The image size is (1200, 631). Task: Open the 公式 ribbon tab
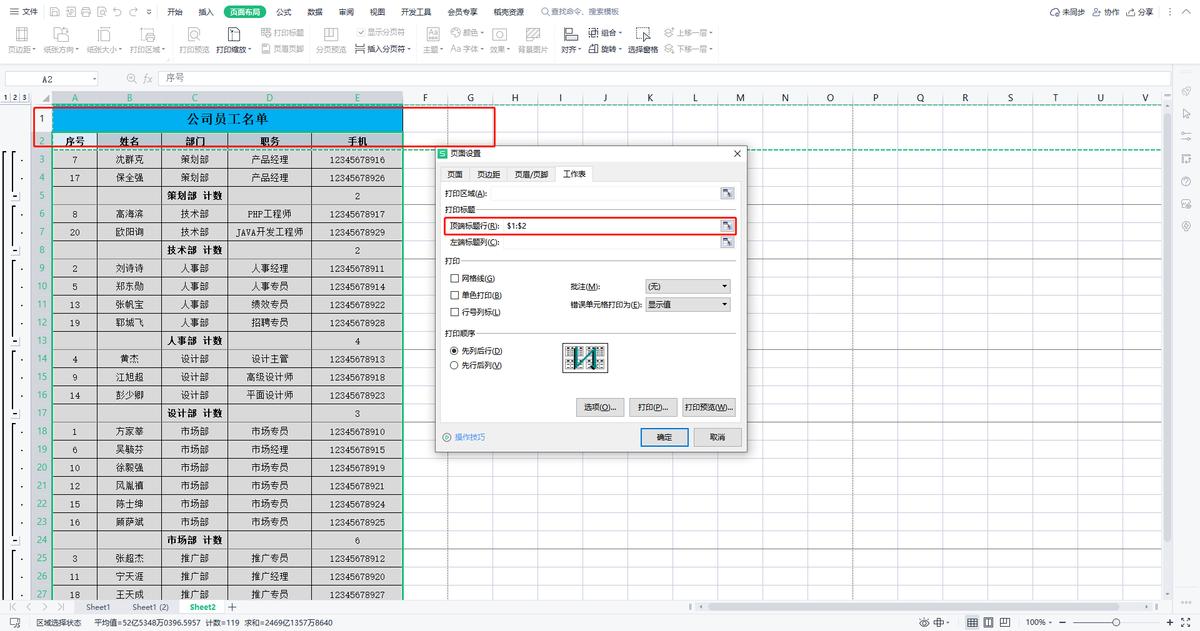click(x=284, y=12)
